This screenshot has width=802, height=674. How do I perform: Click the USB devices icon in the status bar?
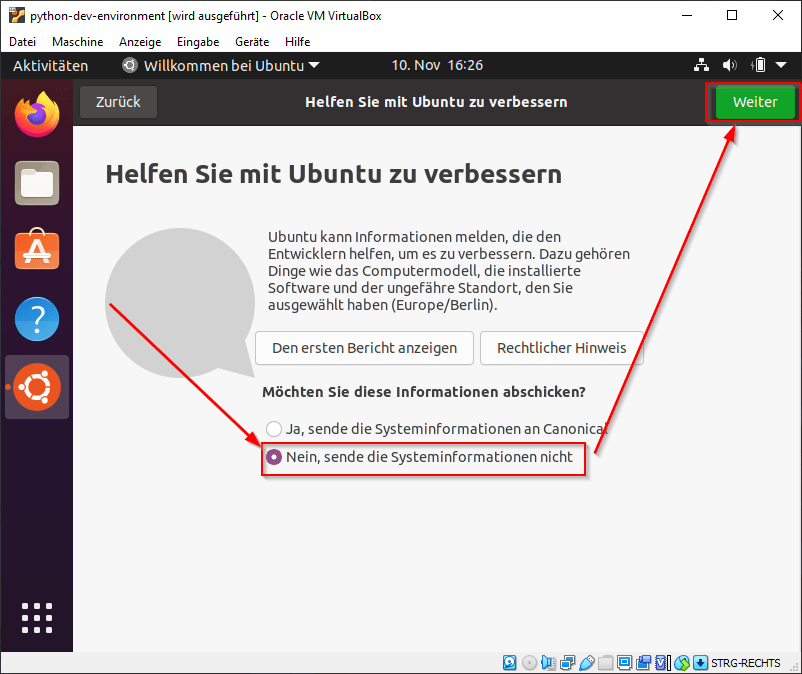pos(586,662)
